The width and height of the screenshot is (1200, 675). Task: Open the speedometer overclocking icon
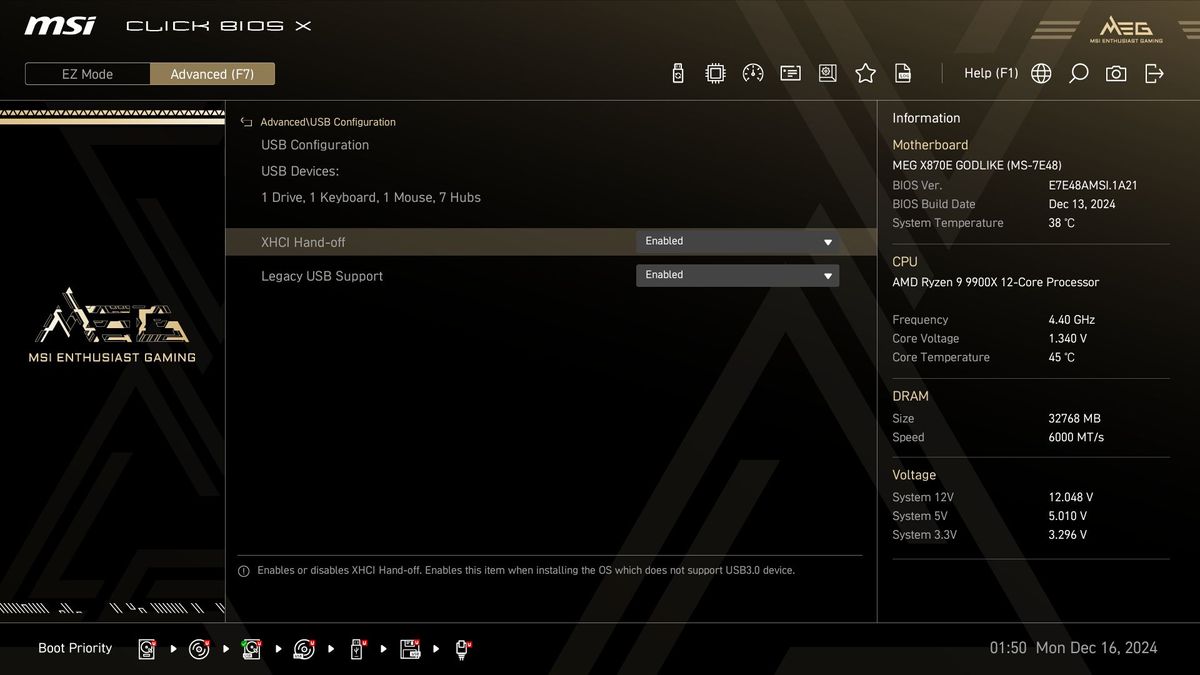pos(753,73)
